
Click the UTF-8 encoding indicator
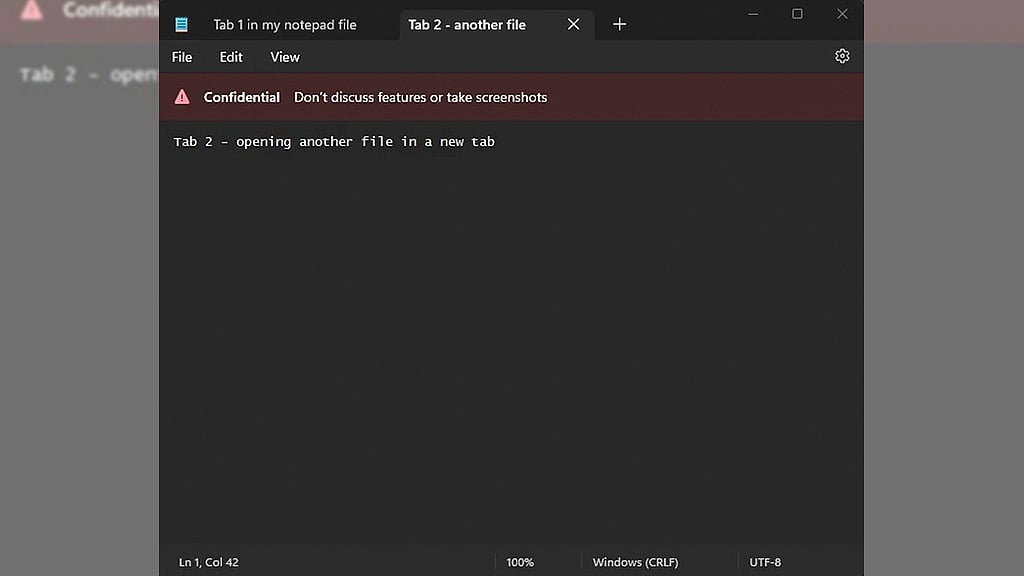tap(765, 562)
